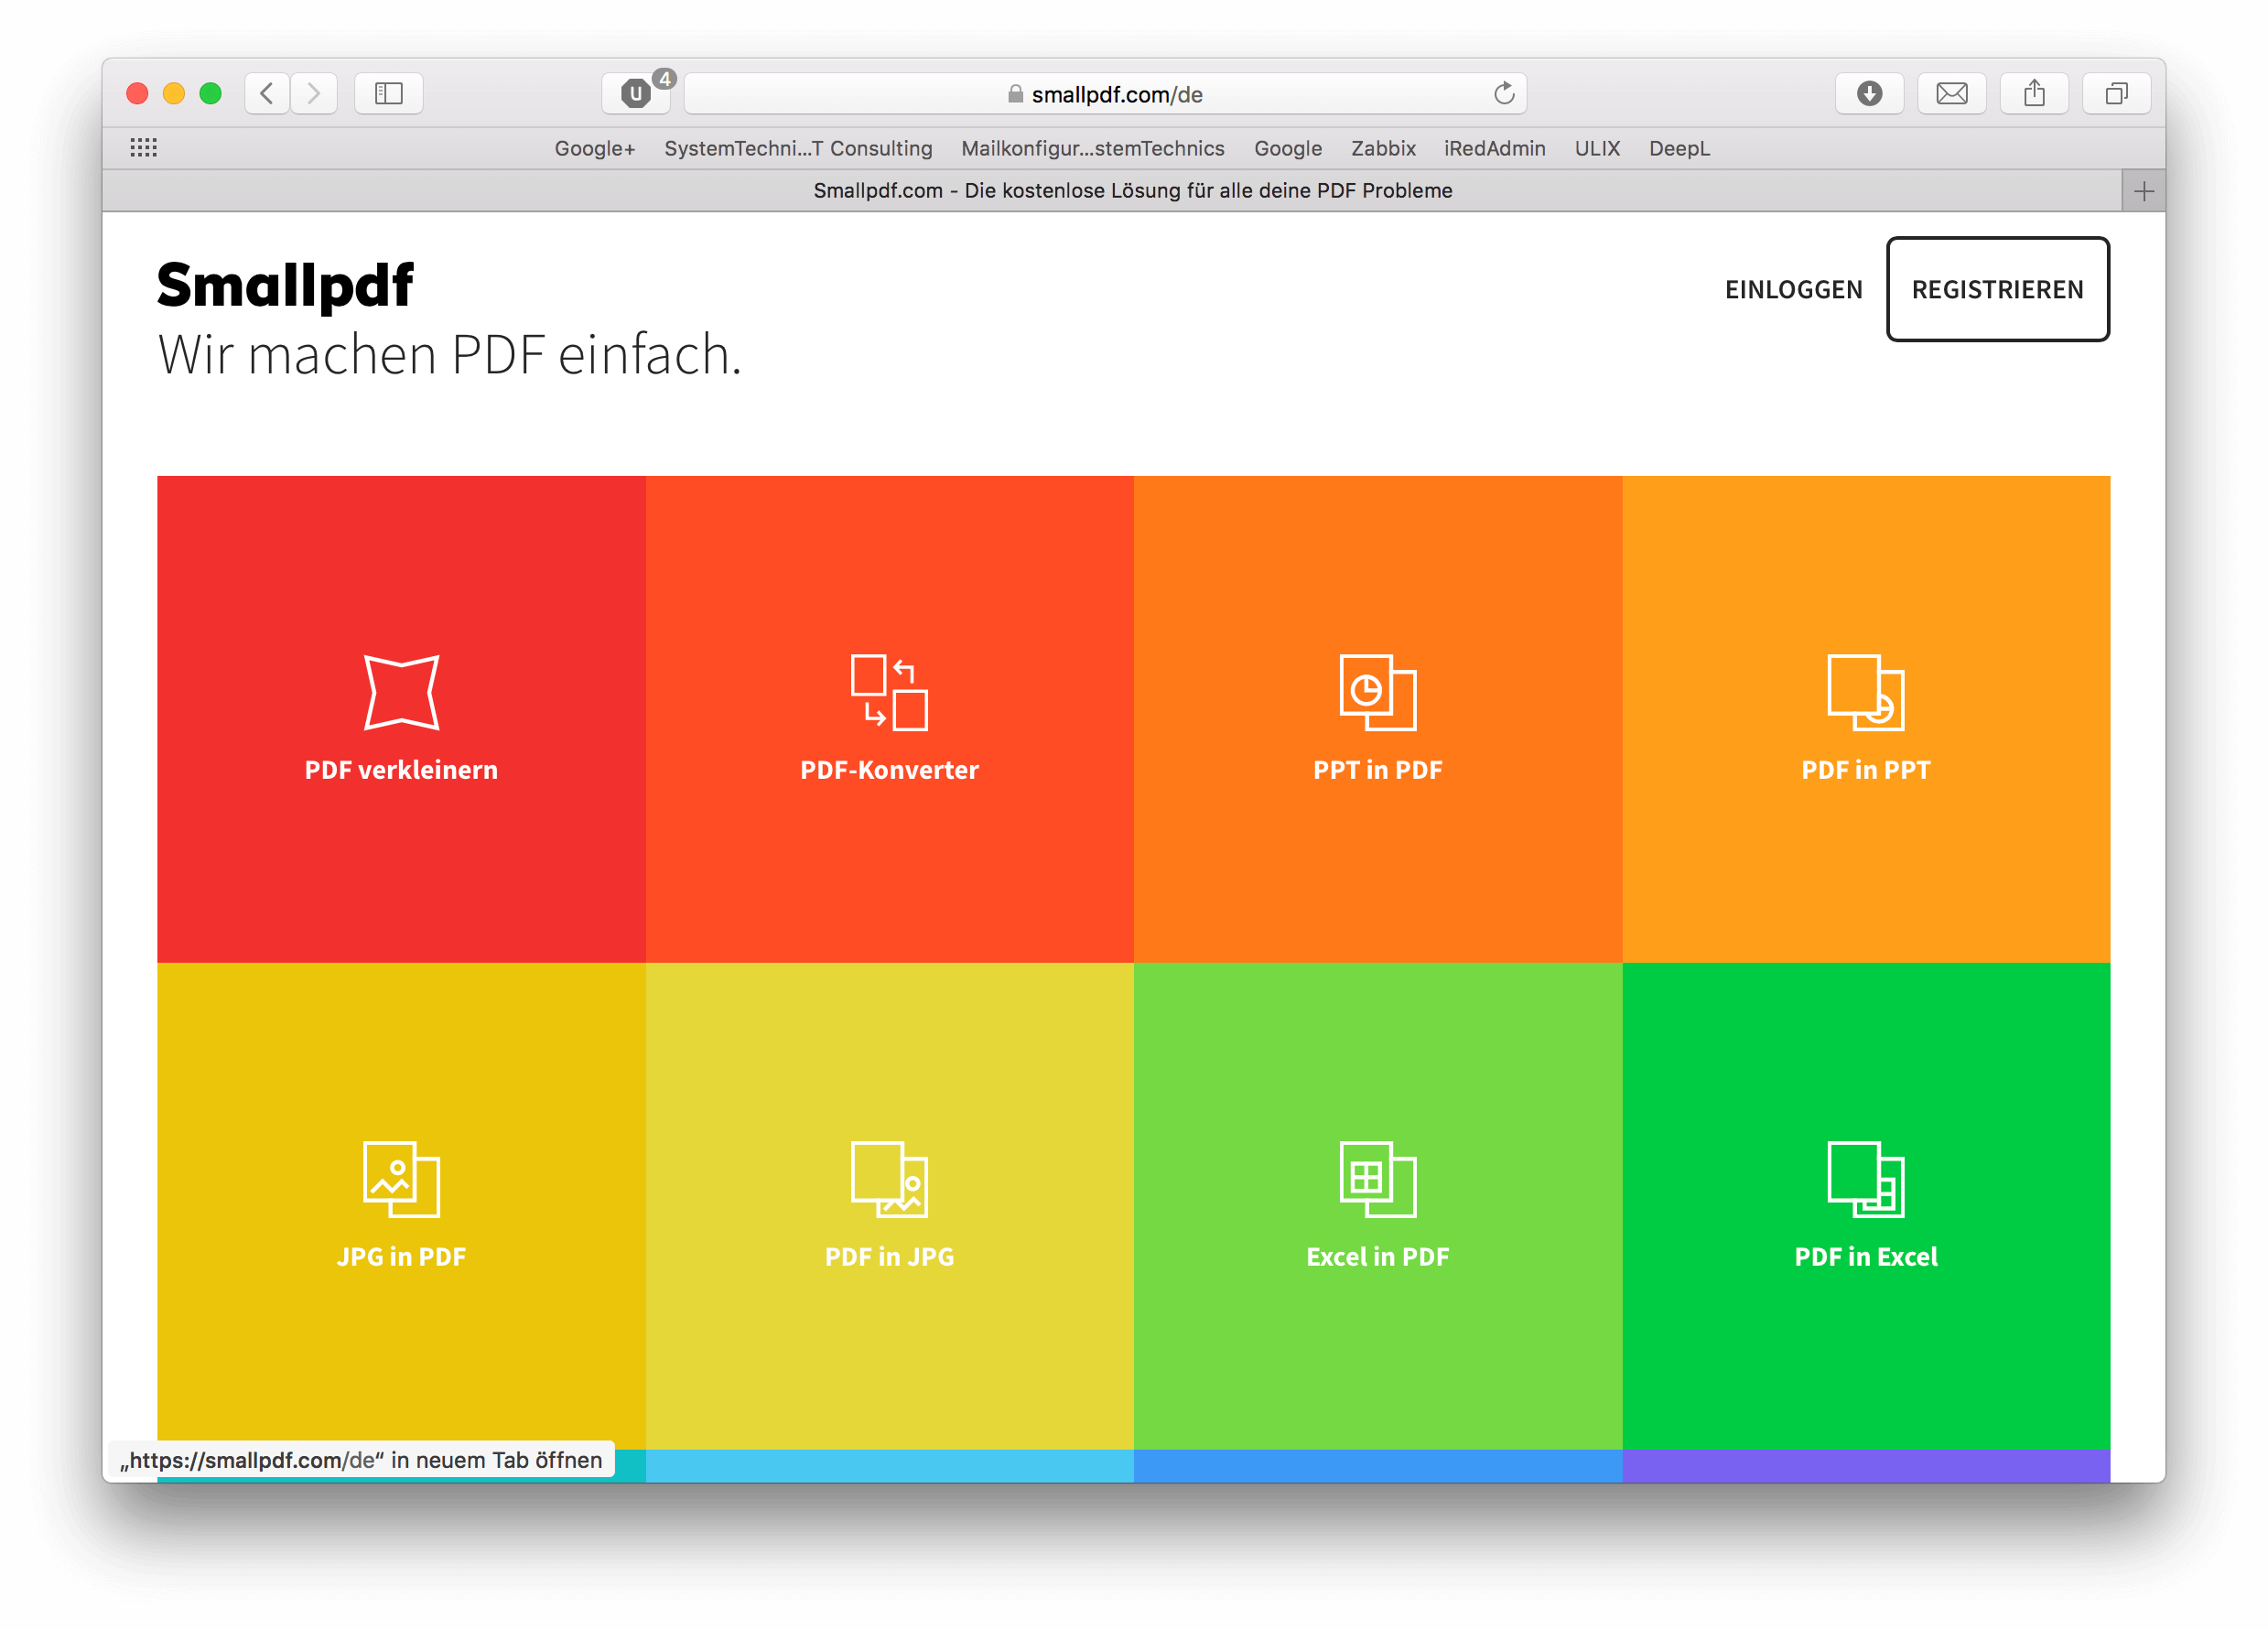
Task: Click the JPG in PDF icon
Action: click(401, 1179)
